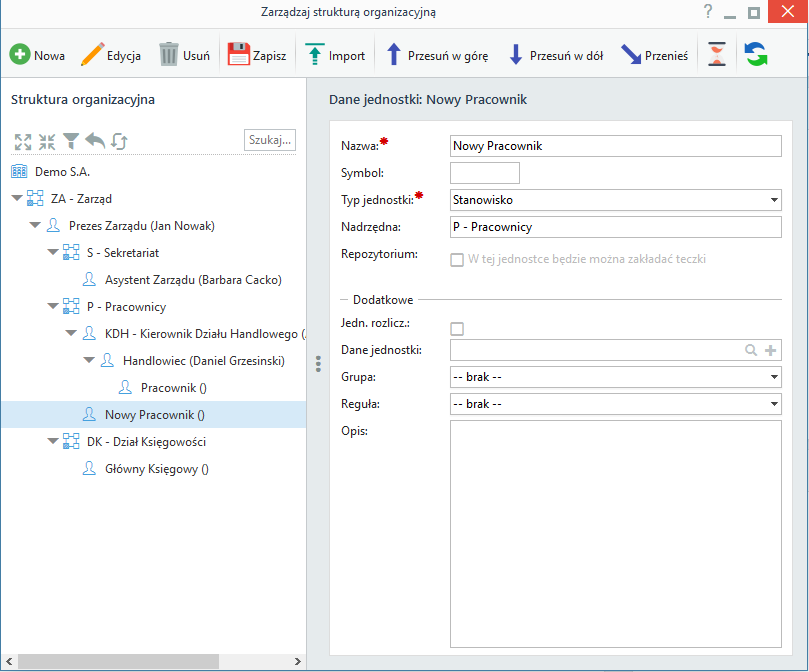Click the Symbol input field

[x=484, y=173]
